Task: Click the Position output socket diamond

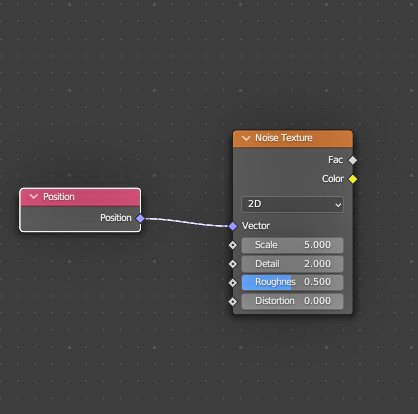Action: [140, 219]
